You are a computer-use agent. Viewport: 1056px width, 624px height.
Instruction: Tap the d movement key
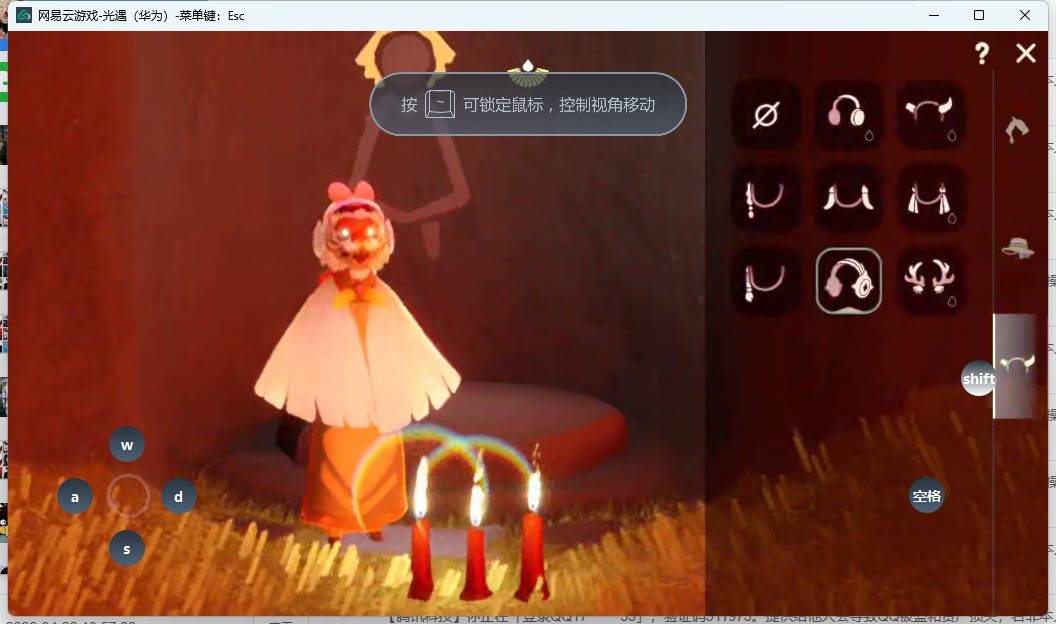click(x=178, y=497)
